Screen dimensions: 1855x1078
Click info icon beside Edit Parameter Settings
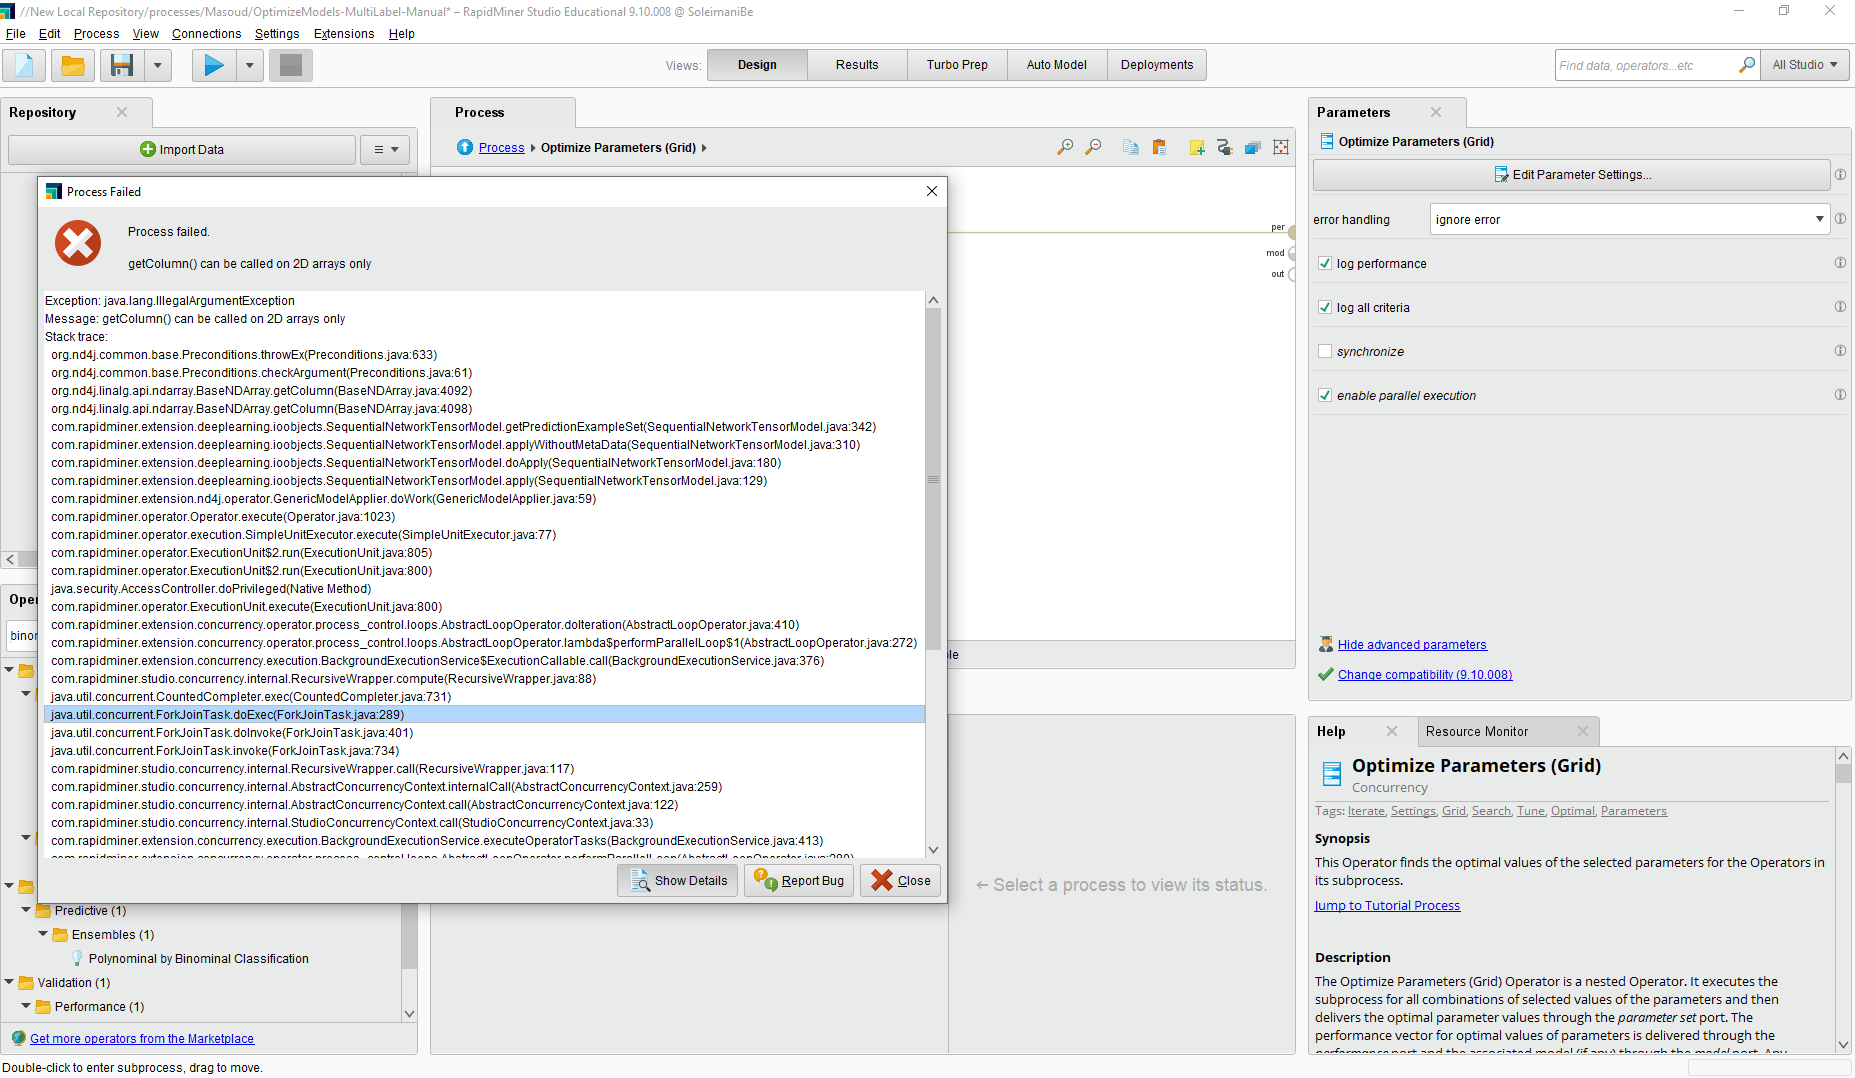click(1840, 174)
